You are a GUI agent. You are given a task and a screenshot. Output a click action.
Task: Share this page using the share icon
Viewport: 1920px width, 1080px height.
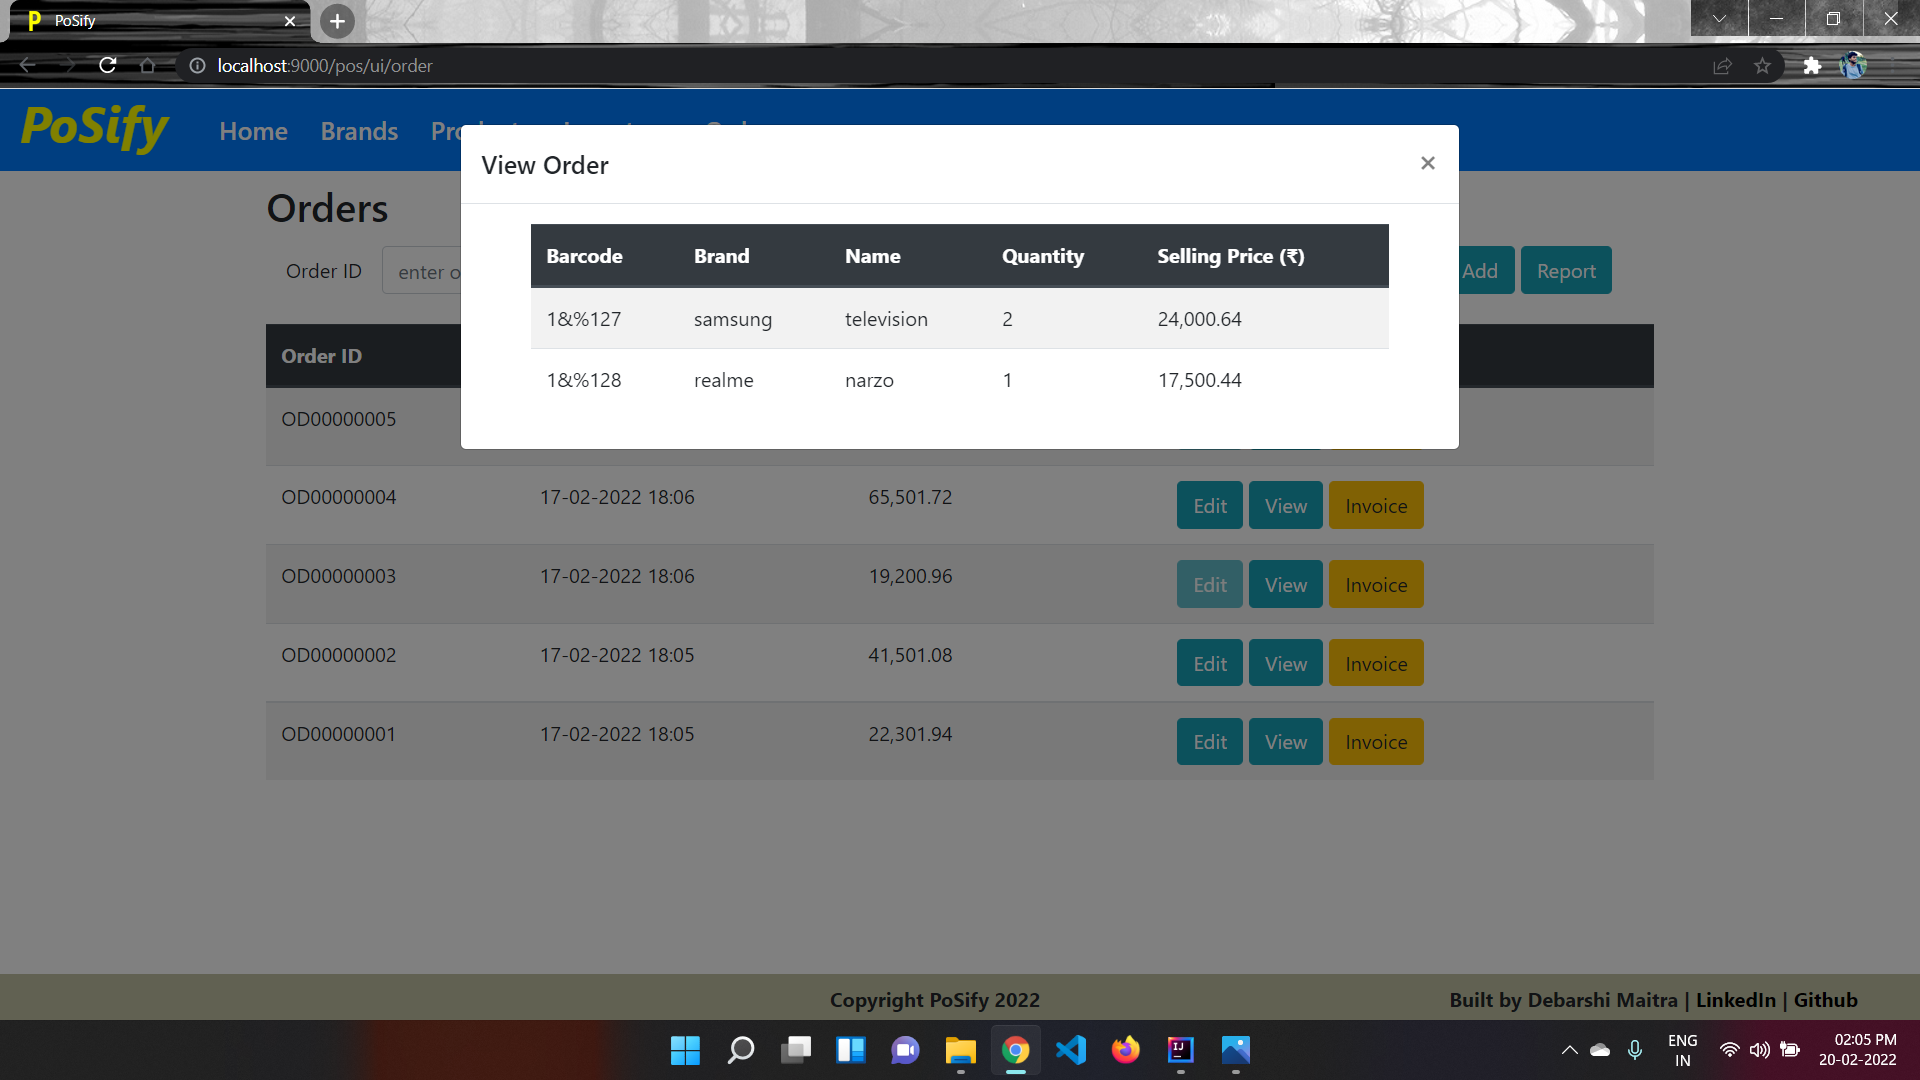[x=1722, y=66]
